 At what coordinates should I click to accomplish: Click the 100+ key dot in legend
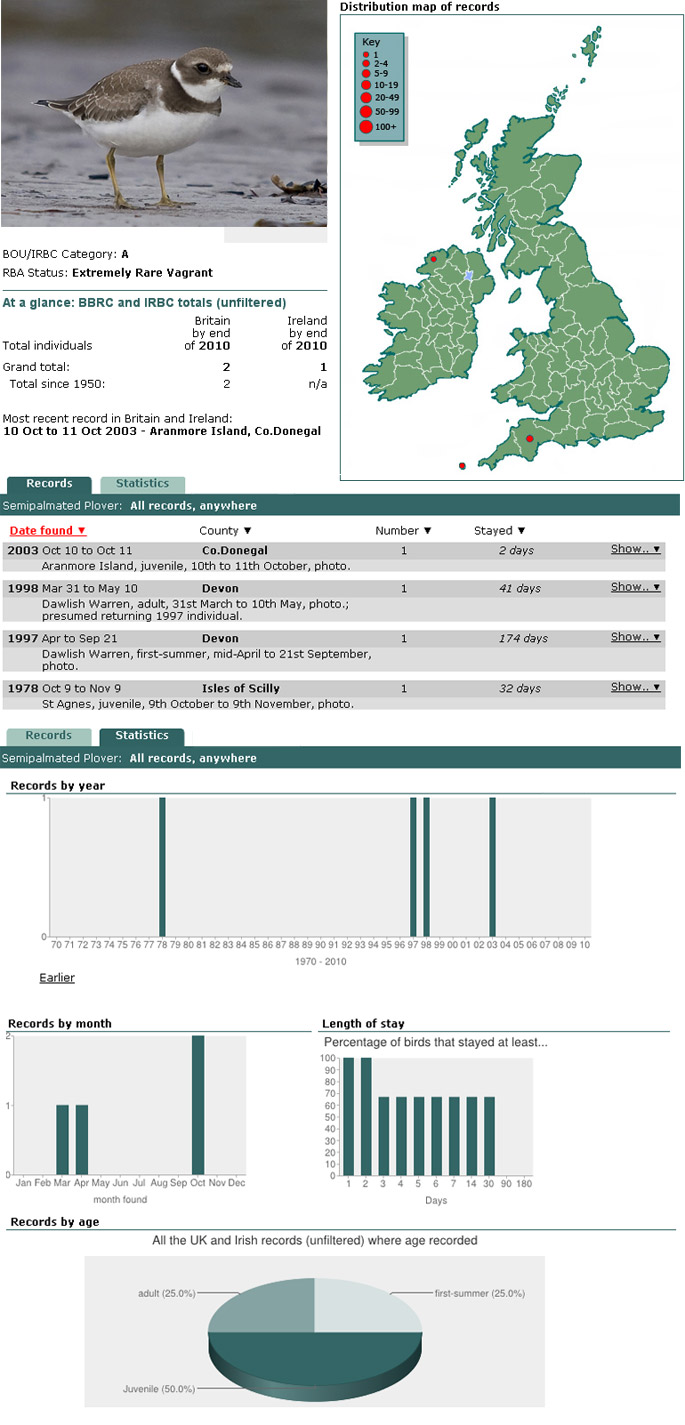[x=365, y=127]
